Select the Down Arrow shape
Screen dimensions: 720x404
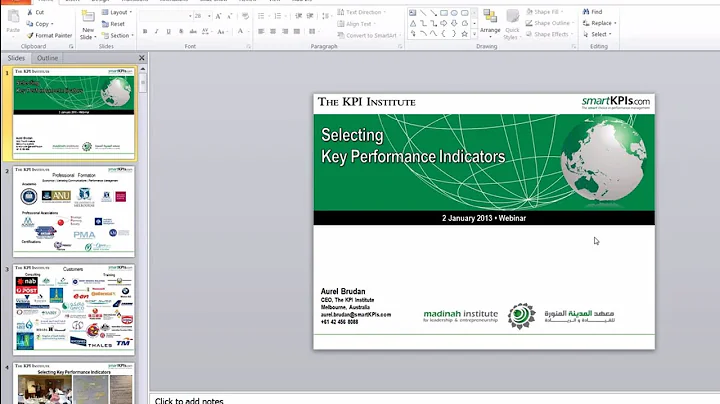[454, 23]
